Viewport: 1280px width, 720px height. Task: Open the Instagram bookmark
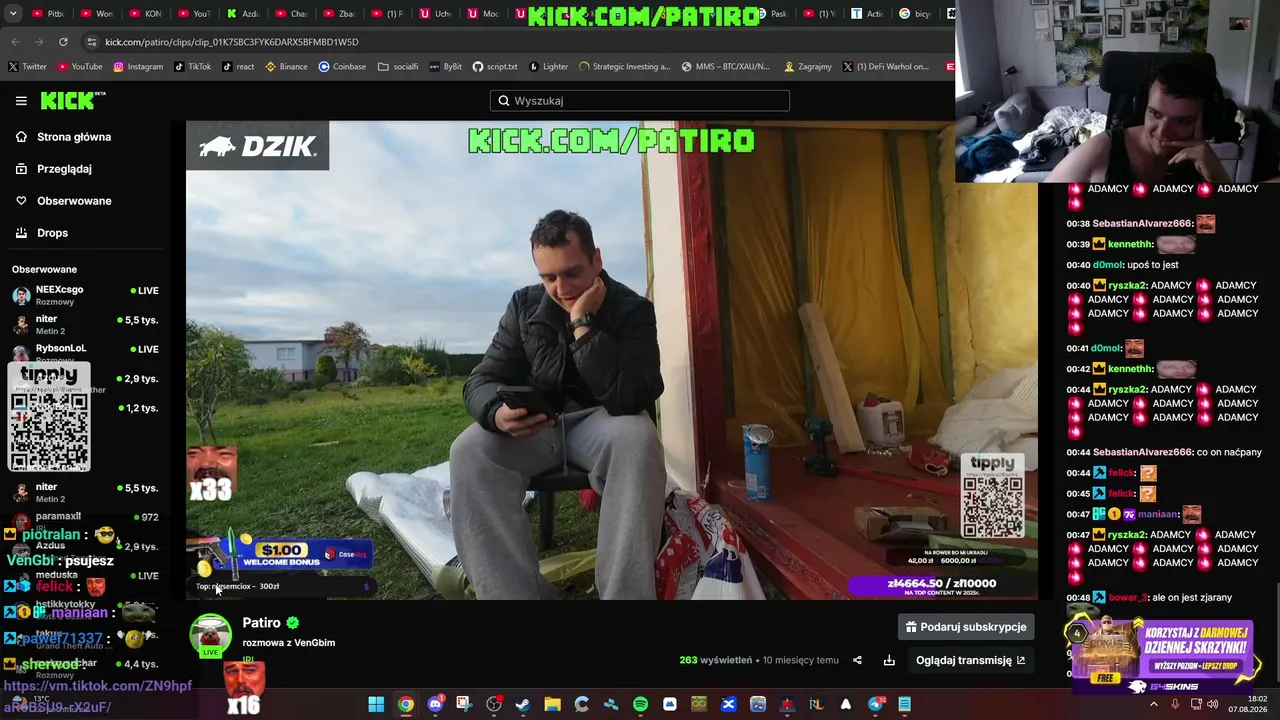138,67
